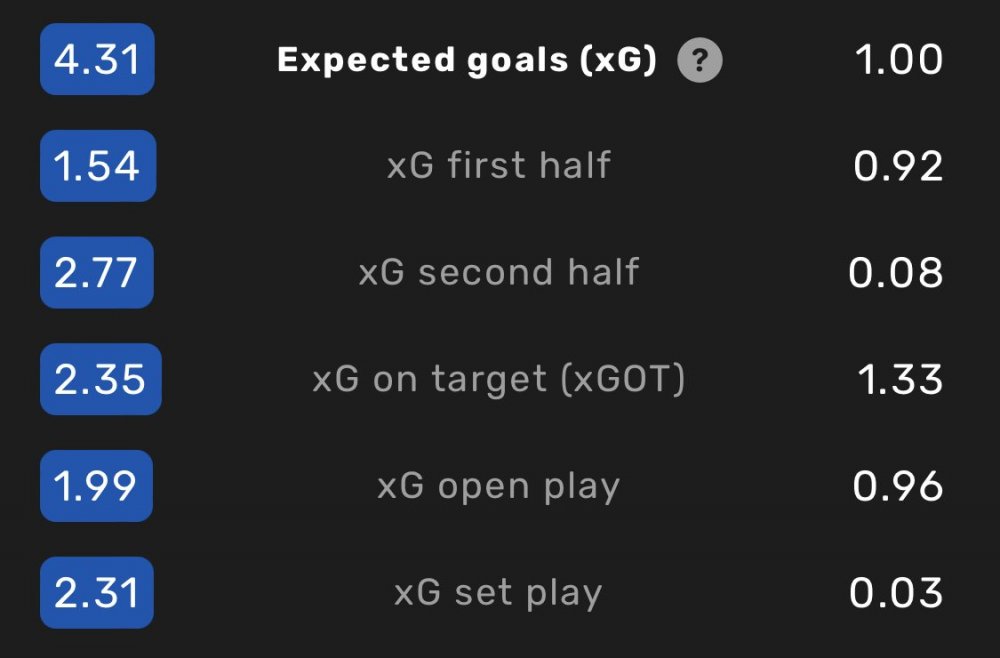This screenshot has height=658, width=1000.
Task: Click the away open play value 0.96
Action: [897, 486]
